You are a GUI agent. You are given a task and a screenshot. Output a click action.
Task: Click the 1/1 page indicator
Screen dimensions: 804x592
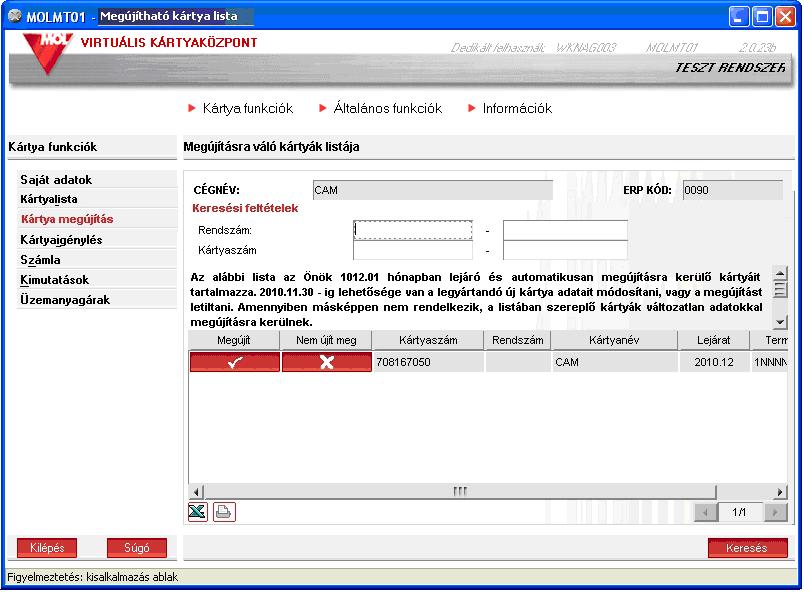[739, 512]
